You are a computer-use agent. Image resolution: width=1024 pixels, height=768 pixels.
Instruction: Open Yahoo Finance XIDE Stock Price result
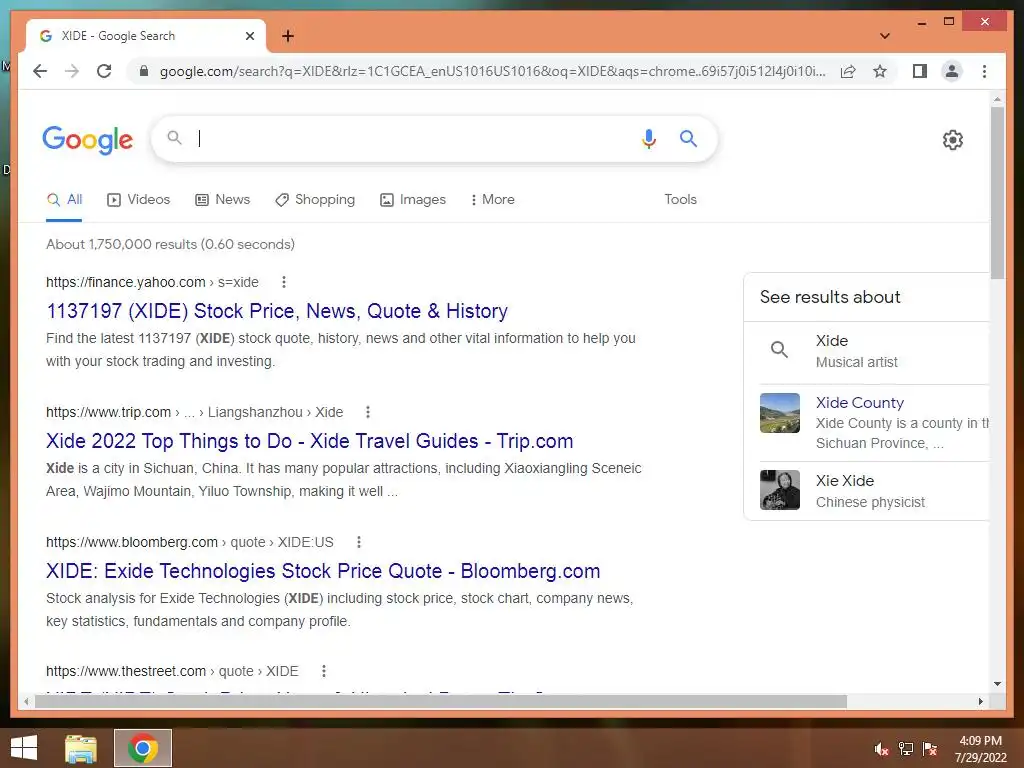277,311
